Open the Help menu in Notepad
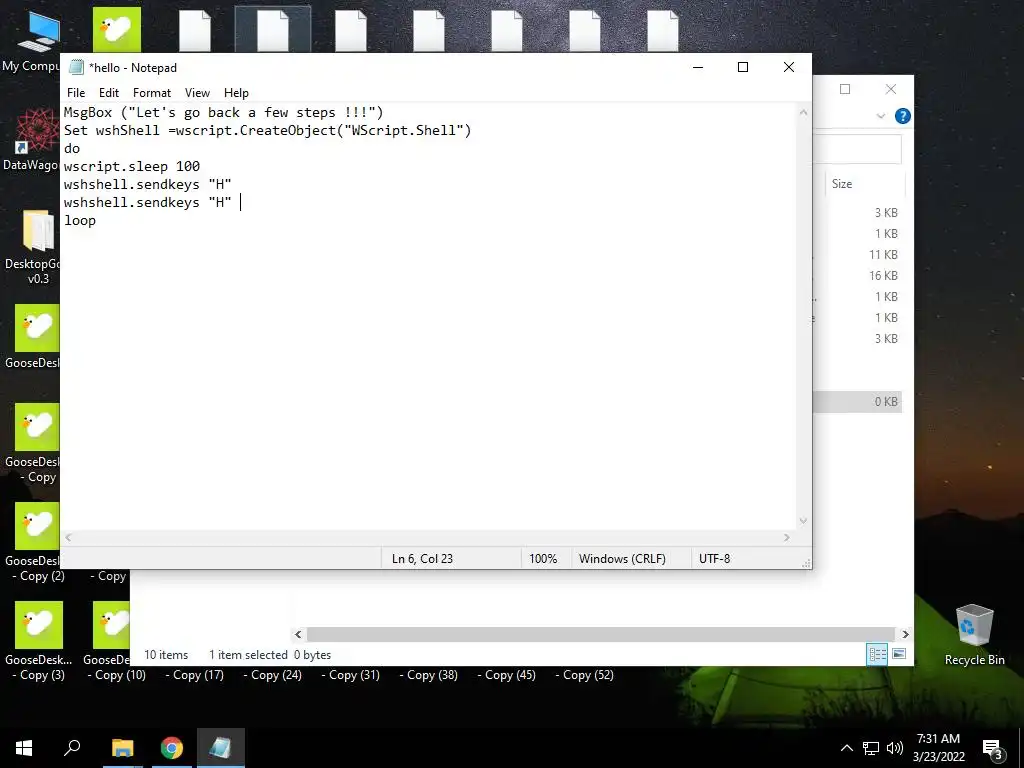 click(x=236, y=93)
